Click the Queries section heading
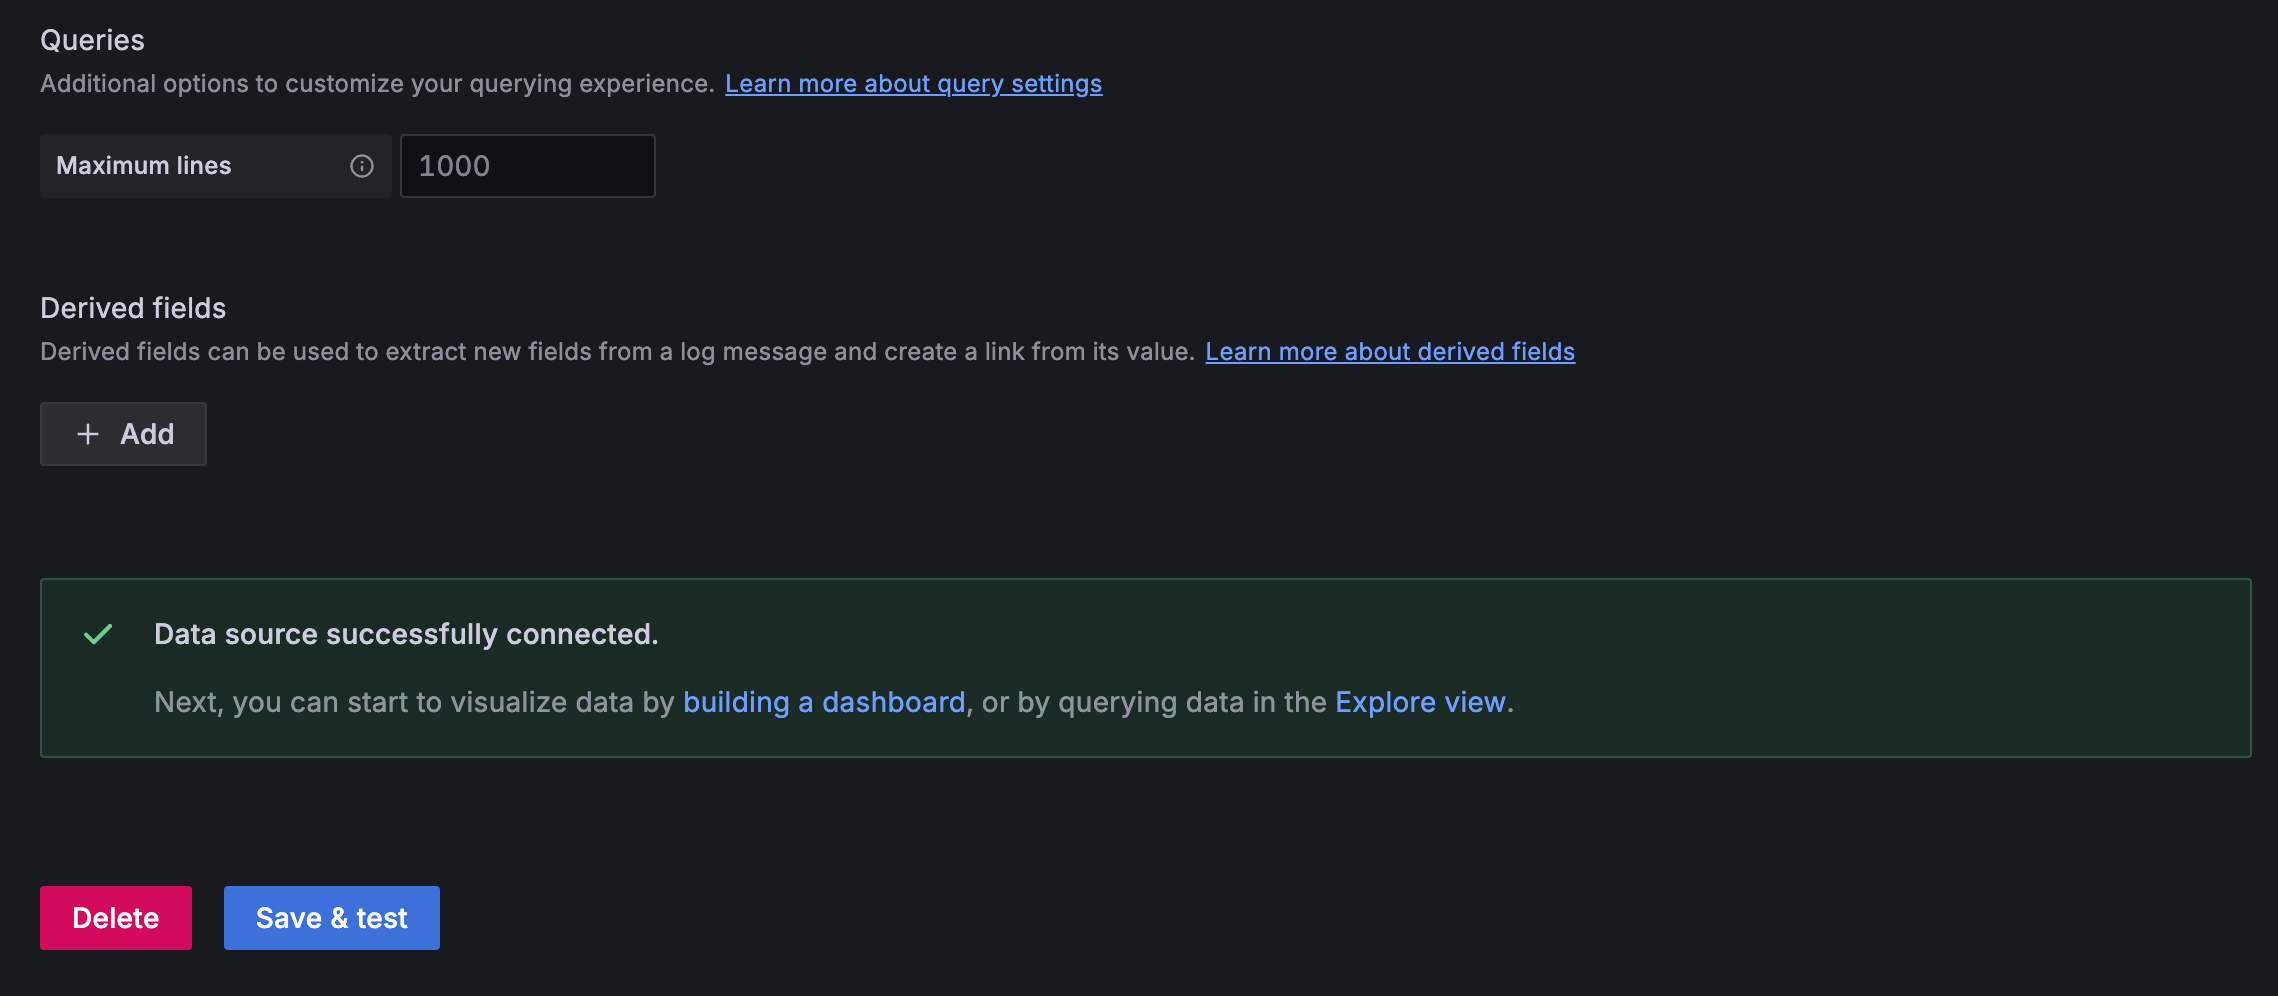The image size is (2278, 996). 92,40
